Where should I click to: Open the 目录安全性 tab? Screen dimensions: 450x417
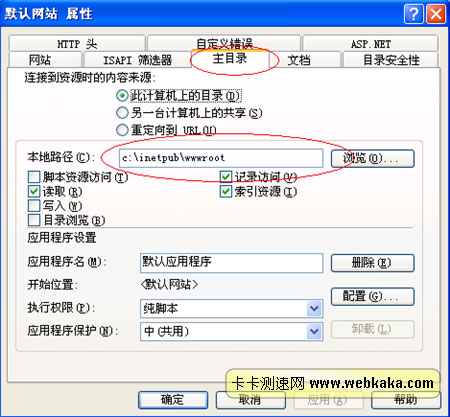point(391,60)
